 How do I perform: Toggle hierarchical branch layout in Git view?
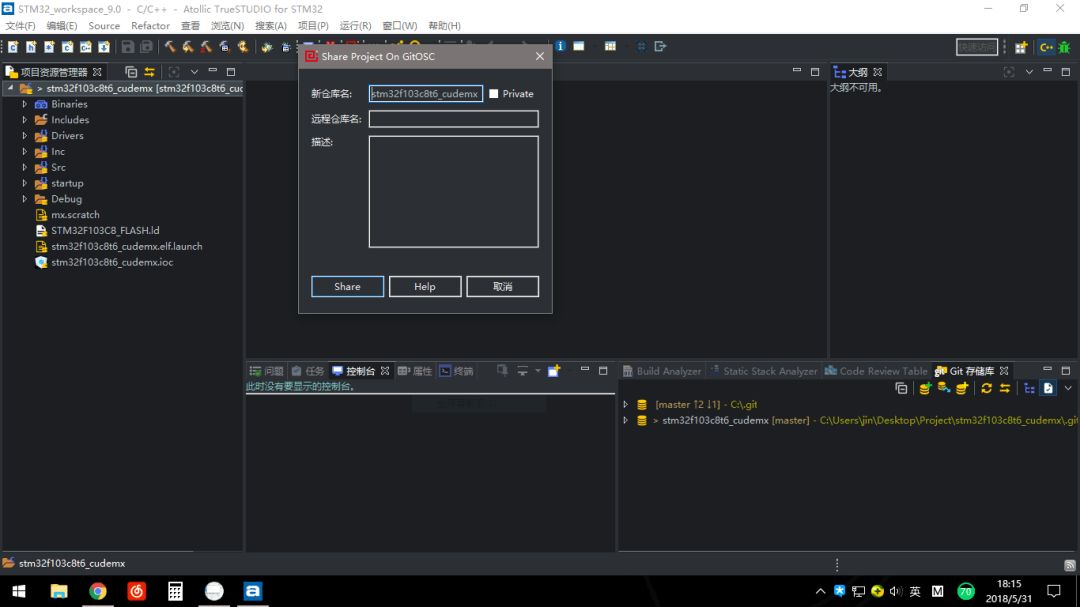[x=1029, y=389]
